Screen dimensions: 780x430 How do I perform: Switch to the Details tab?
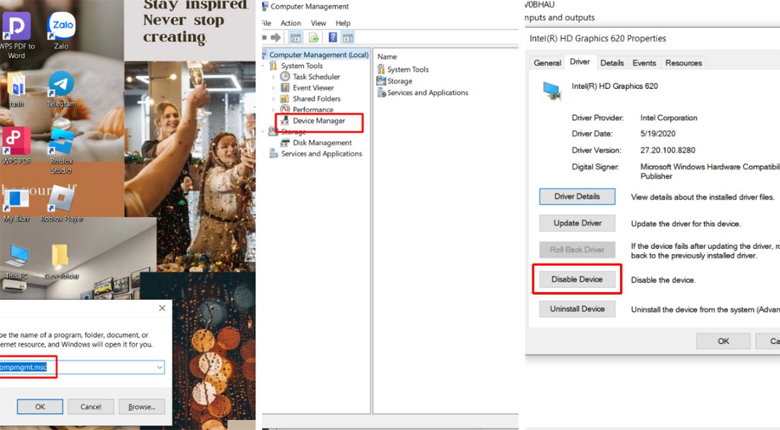612,63
